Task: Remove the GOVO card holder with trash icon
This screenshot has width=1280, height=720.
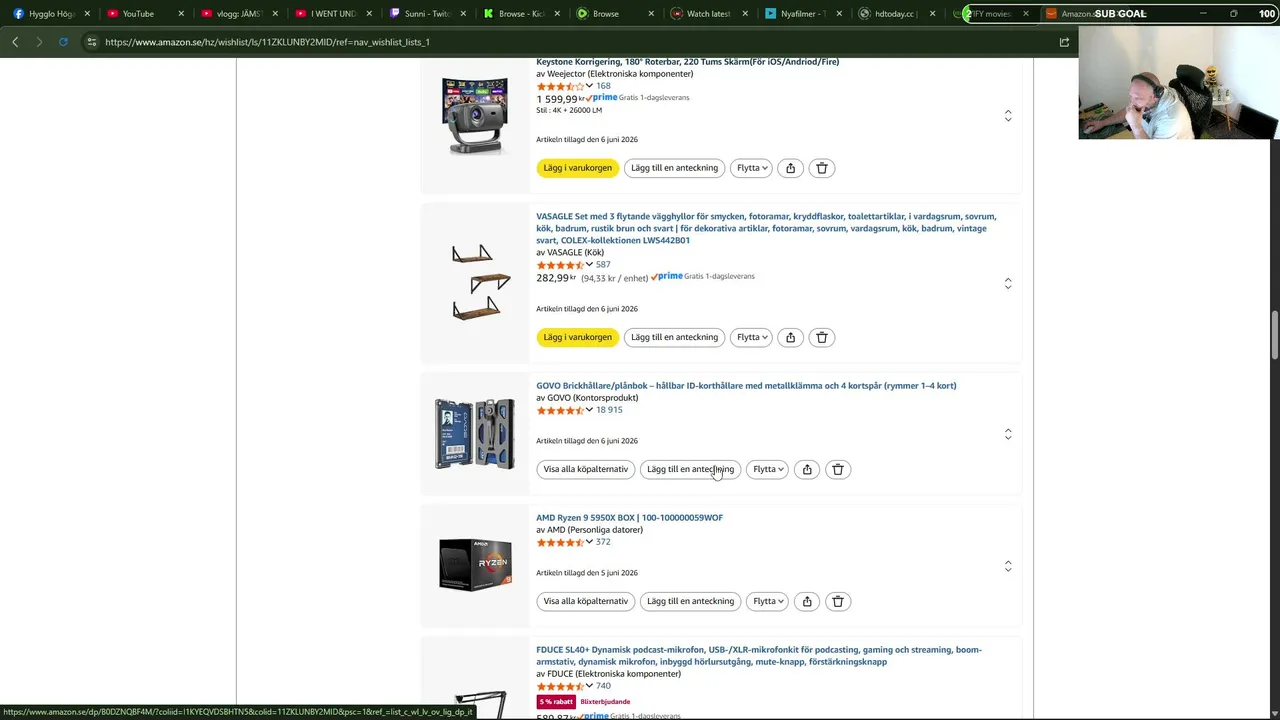Action: pyautogui.click(x=838, y=469)
